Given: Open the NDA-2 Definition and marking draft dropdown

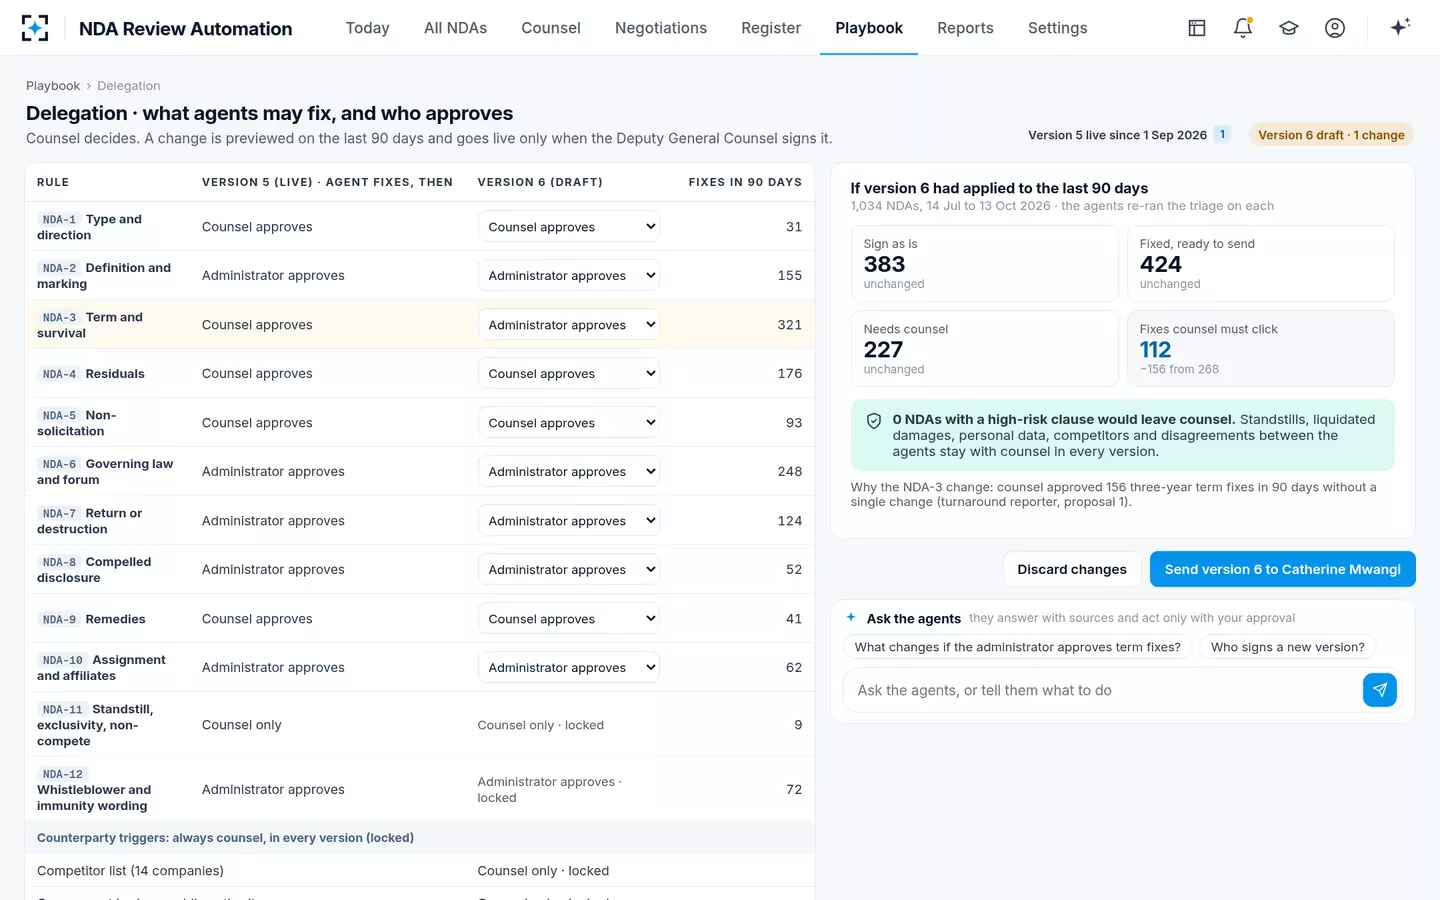Looking at the screenshot, I should [568, 276].
